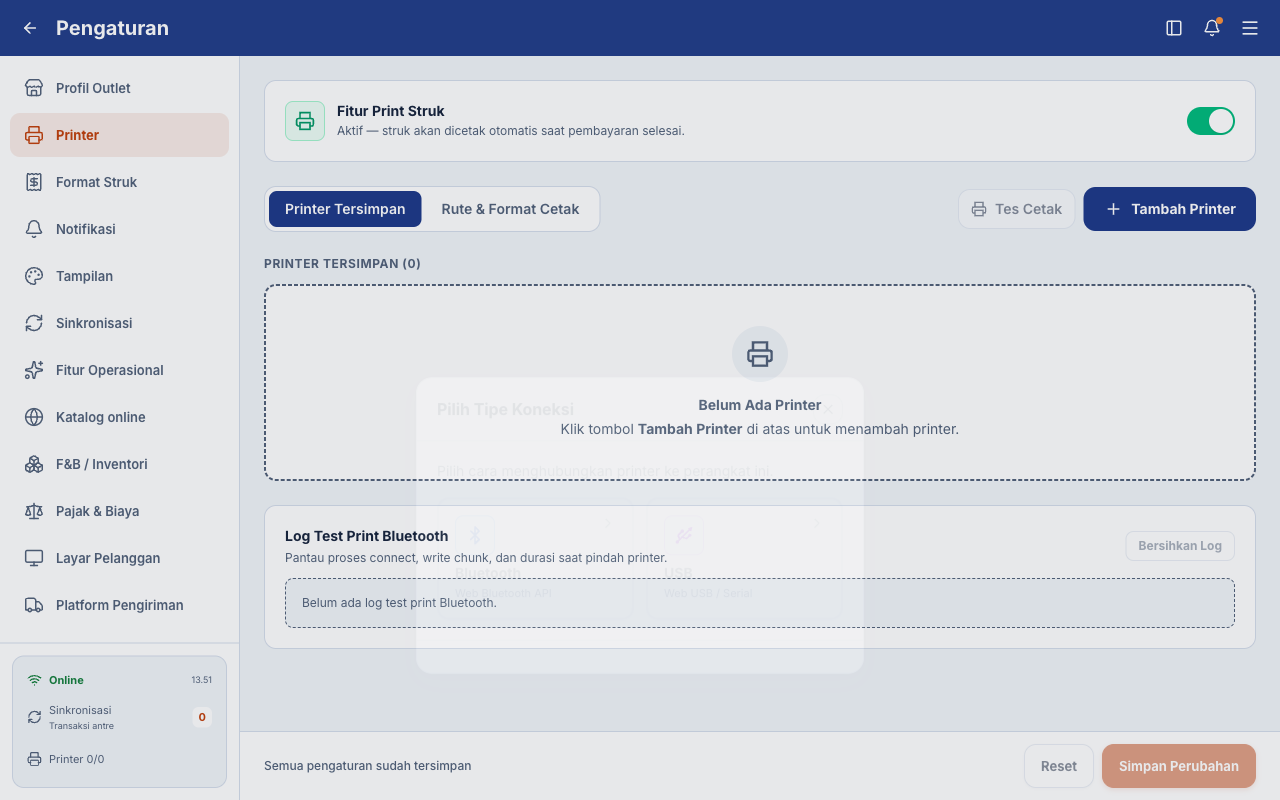The image size is (1280, 800).
Task: Open Format Struk settings
Action: (x=120, y=182)
